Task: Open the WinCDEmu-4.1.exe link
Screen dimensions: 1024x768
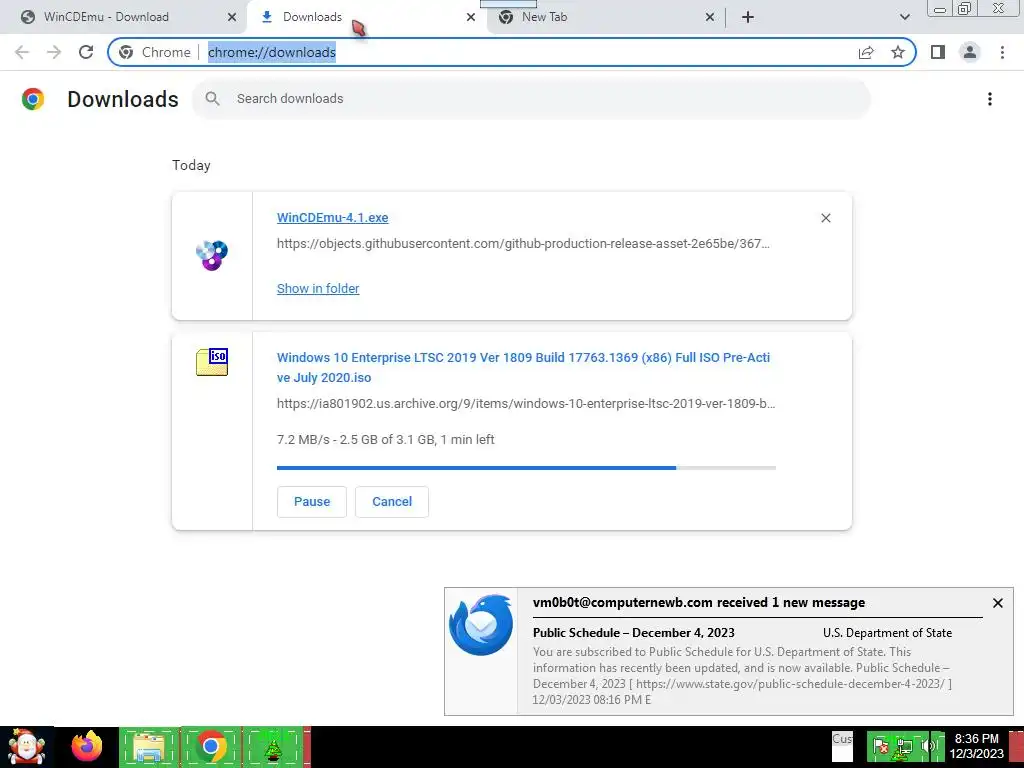Action: 332,217
